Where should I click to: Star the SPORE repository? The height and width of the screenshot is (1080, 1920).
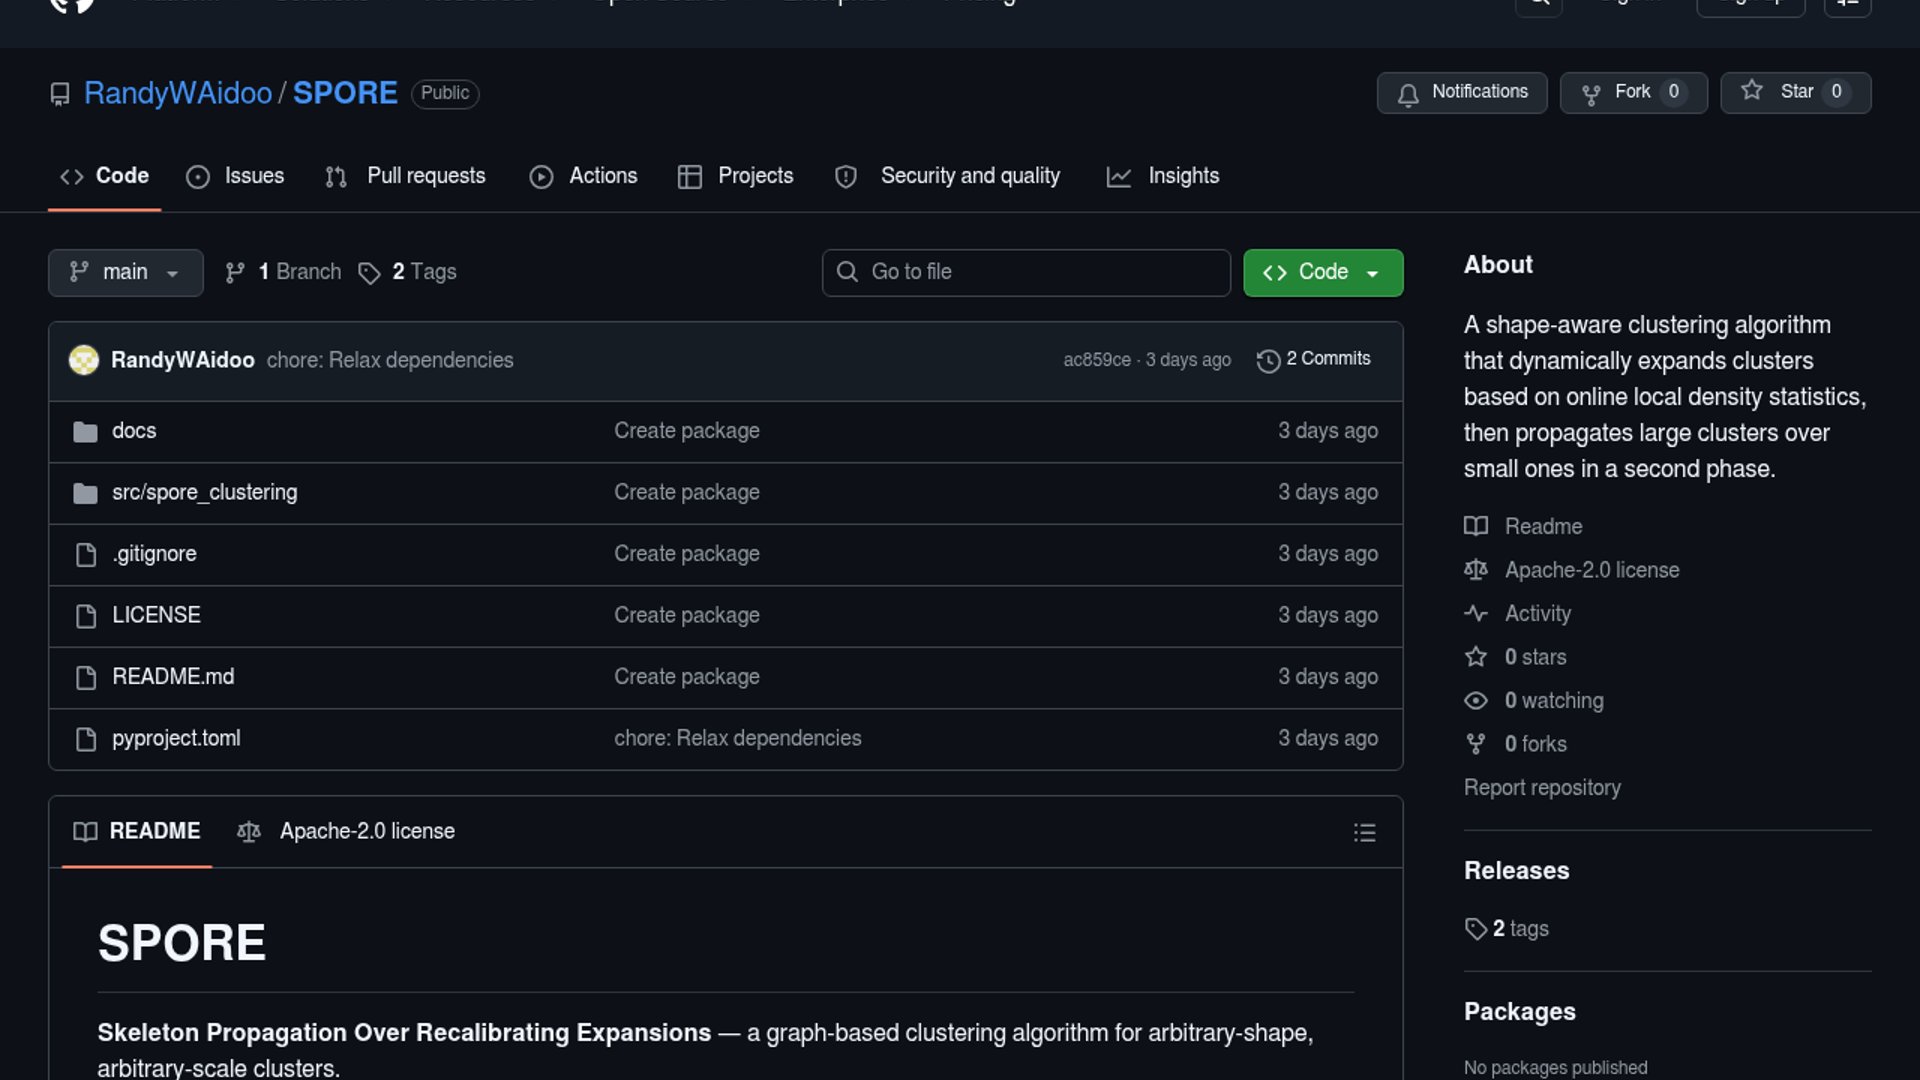1795,93
